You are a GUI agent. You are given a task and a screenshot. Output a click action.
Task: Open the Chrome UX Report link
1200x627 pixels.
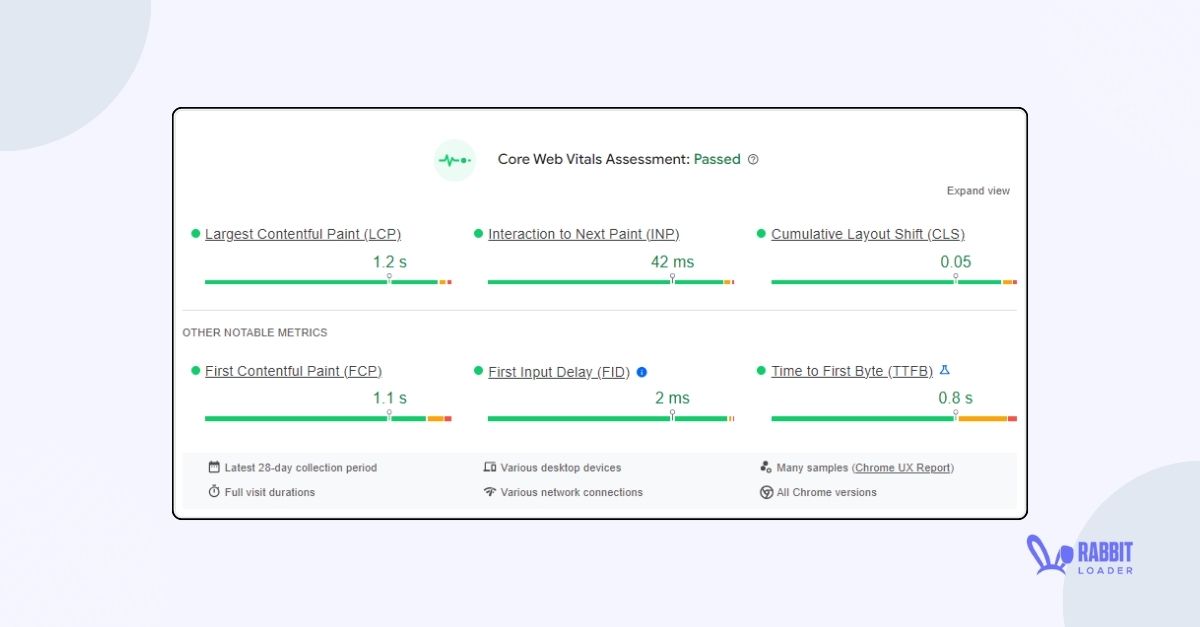904,468
